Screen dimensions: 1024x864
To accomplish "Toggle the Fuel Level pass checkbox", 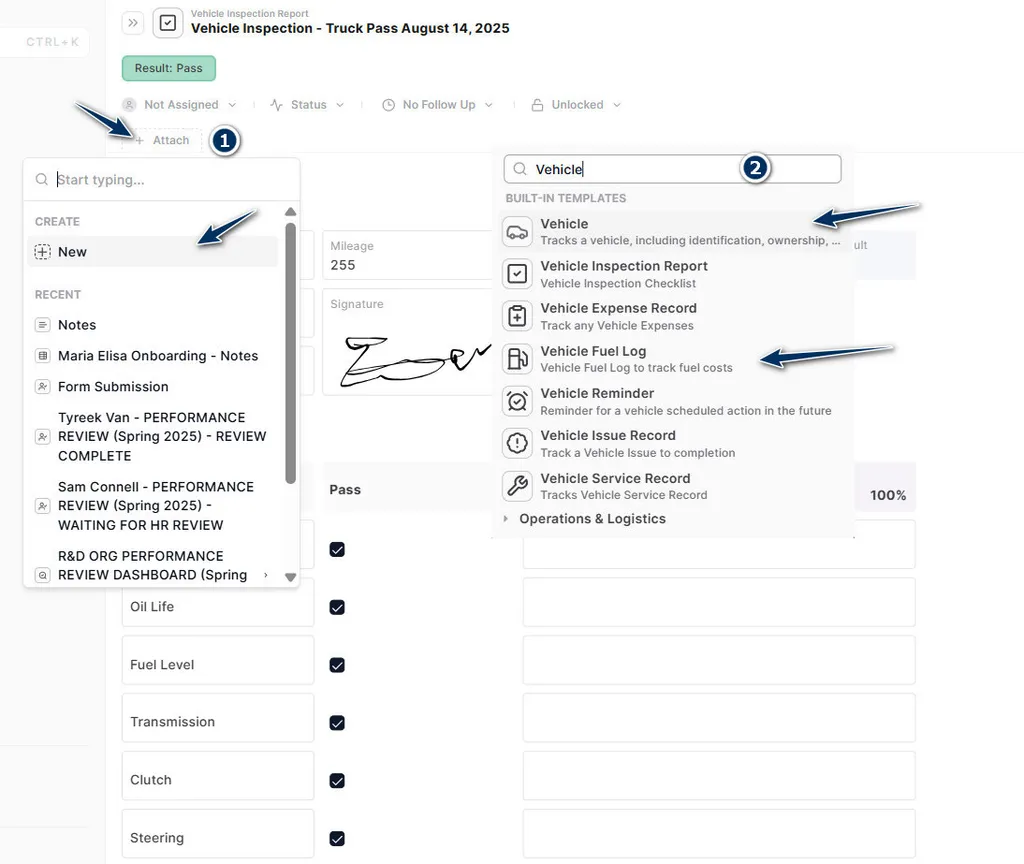I will click(x=337, y=665).
